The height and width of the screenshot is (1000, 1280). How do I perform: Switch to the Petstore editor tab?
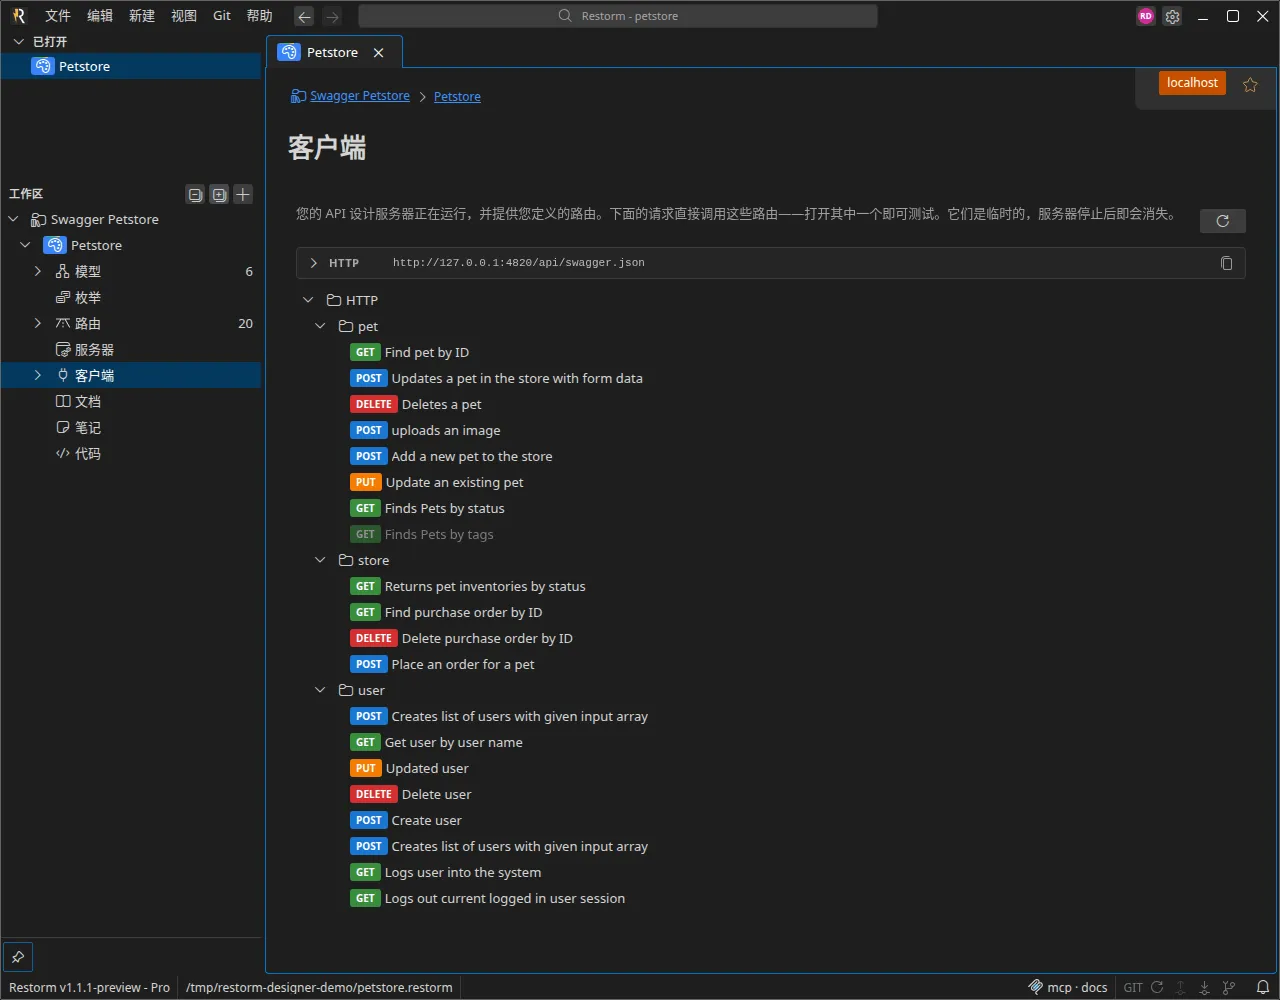coord(333,53)
